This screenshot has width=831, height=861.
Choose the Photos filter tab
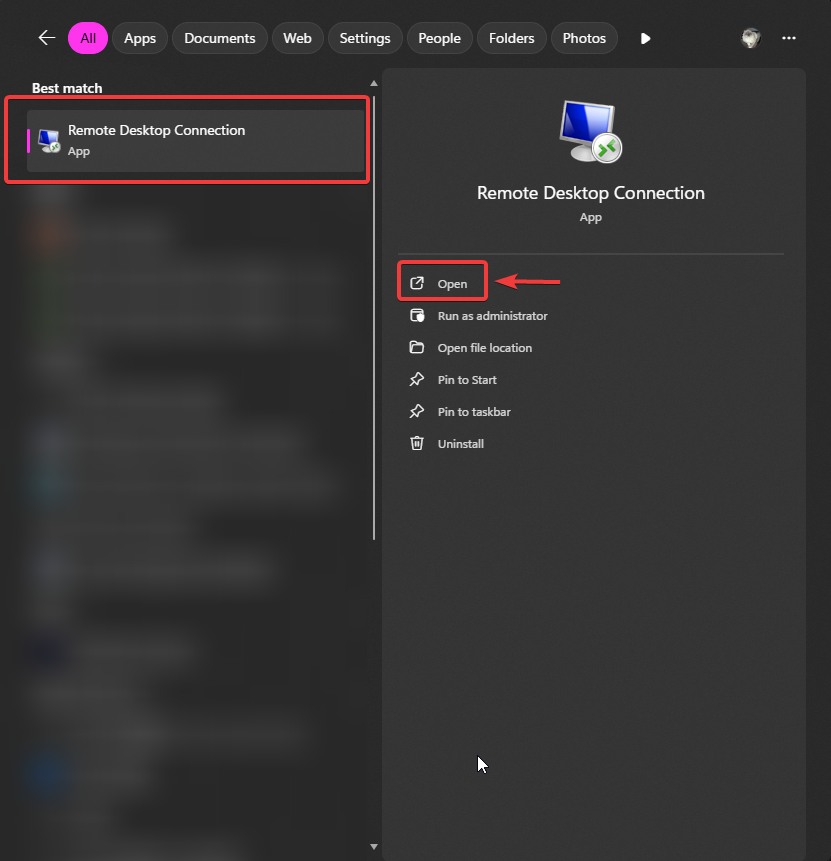coord(584,38)
